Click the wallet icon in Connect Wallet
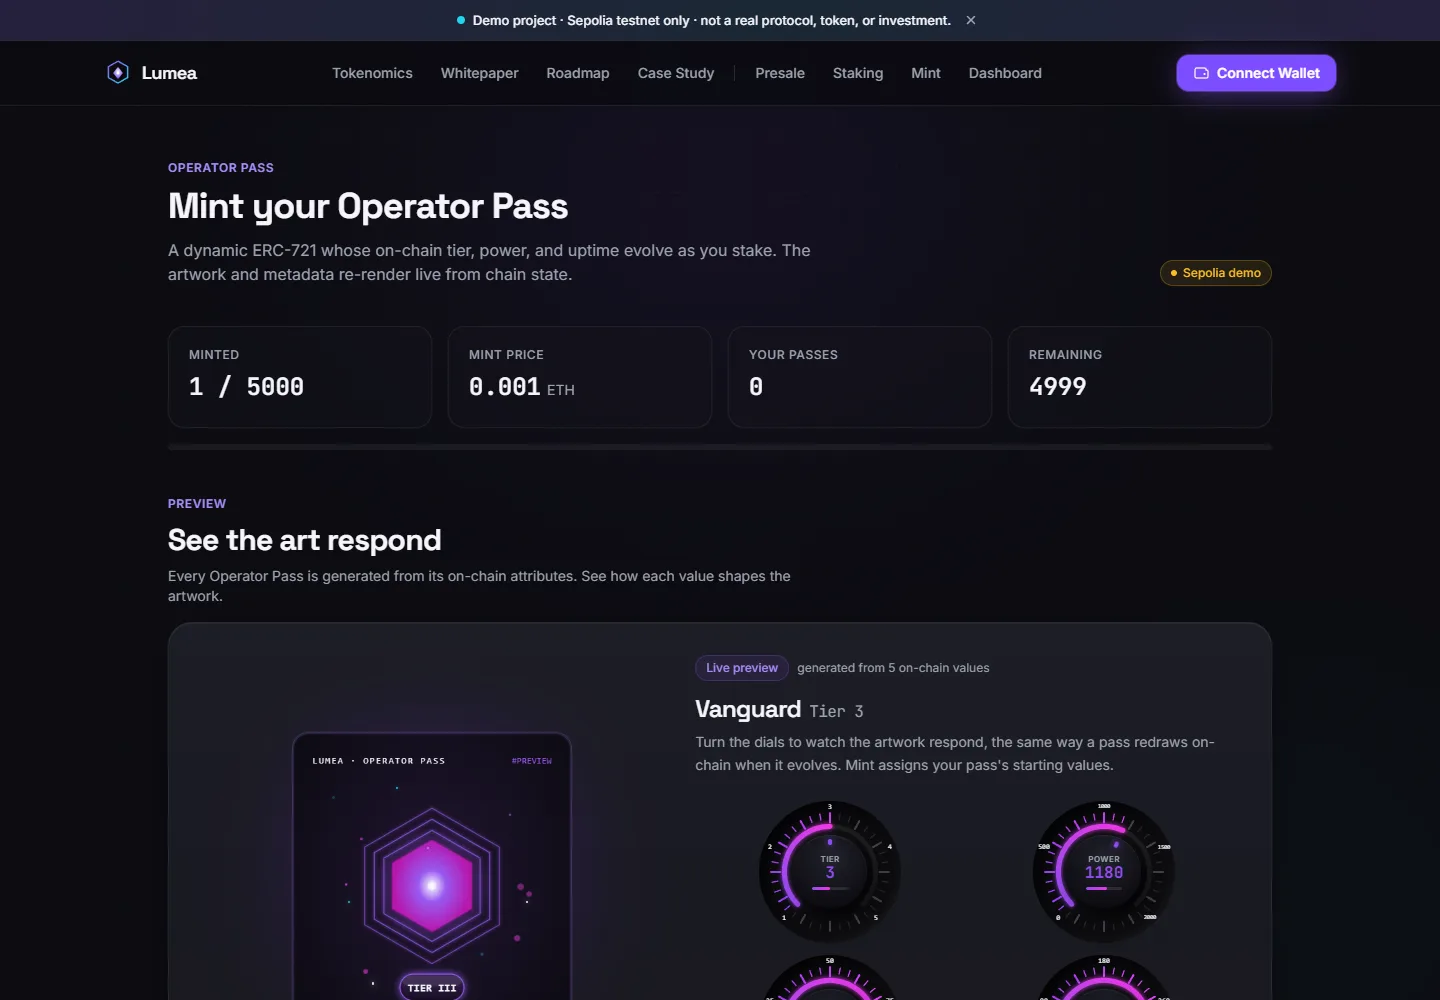The height and width of the screenshot is (1000, 1440). coord(1201,73)
